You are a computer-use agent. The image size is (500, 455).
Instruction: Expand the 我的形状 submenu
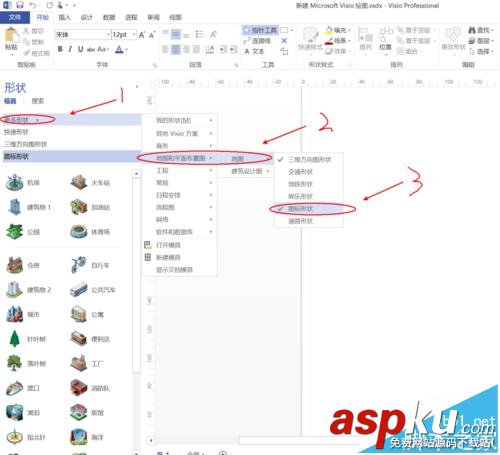tap(180, 120)
